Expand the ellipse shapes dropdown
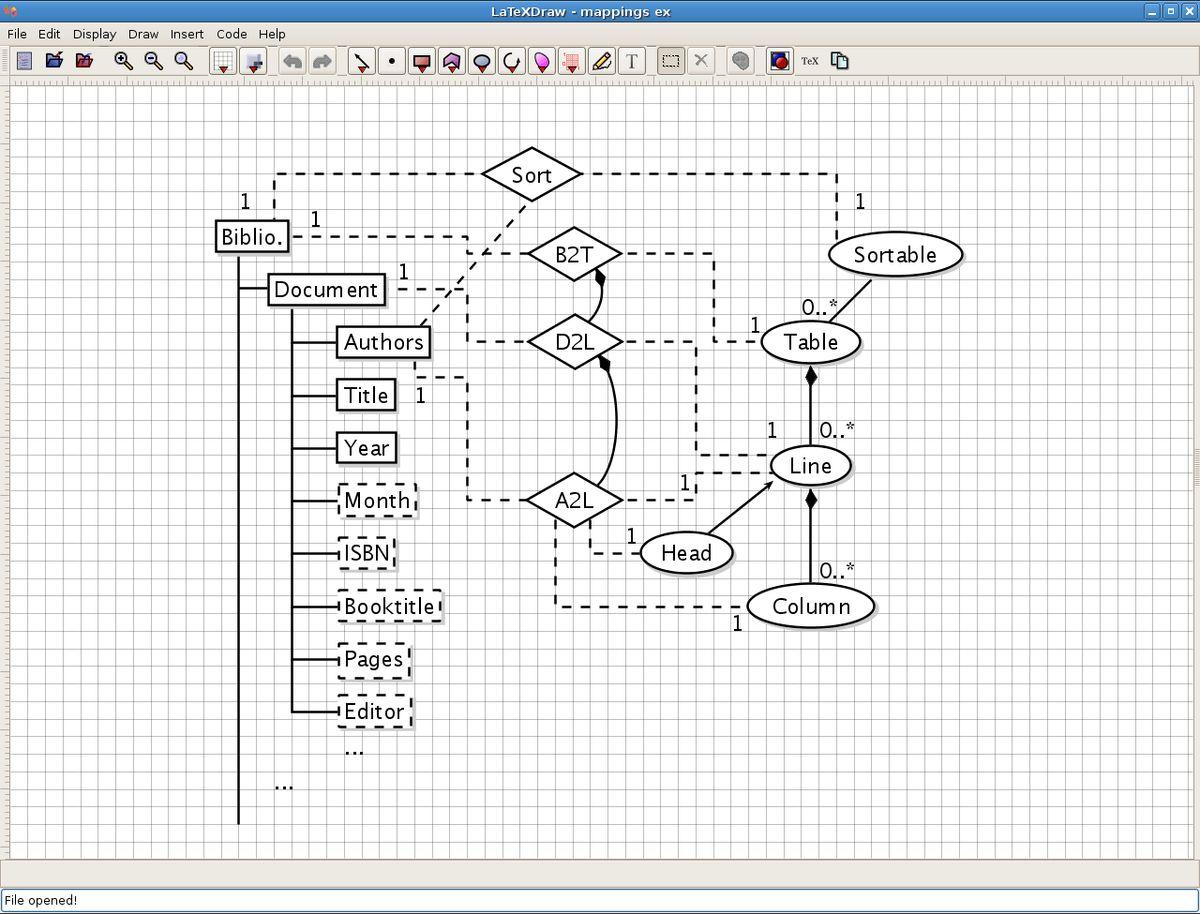This screenshot has height=914, width=1200. point(482,62)
